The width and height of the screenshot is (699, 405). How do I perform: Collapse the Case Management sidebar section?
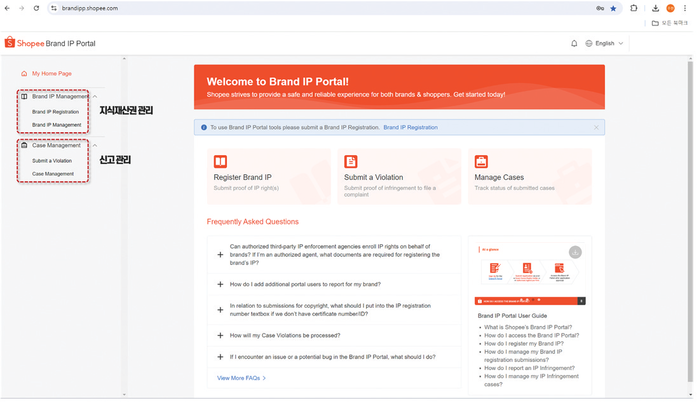point(95,145)
